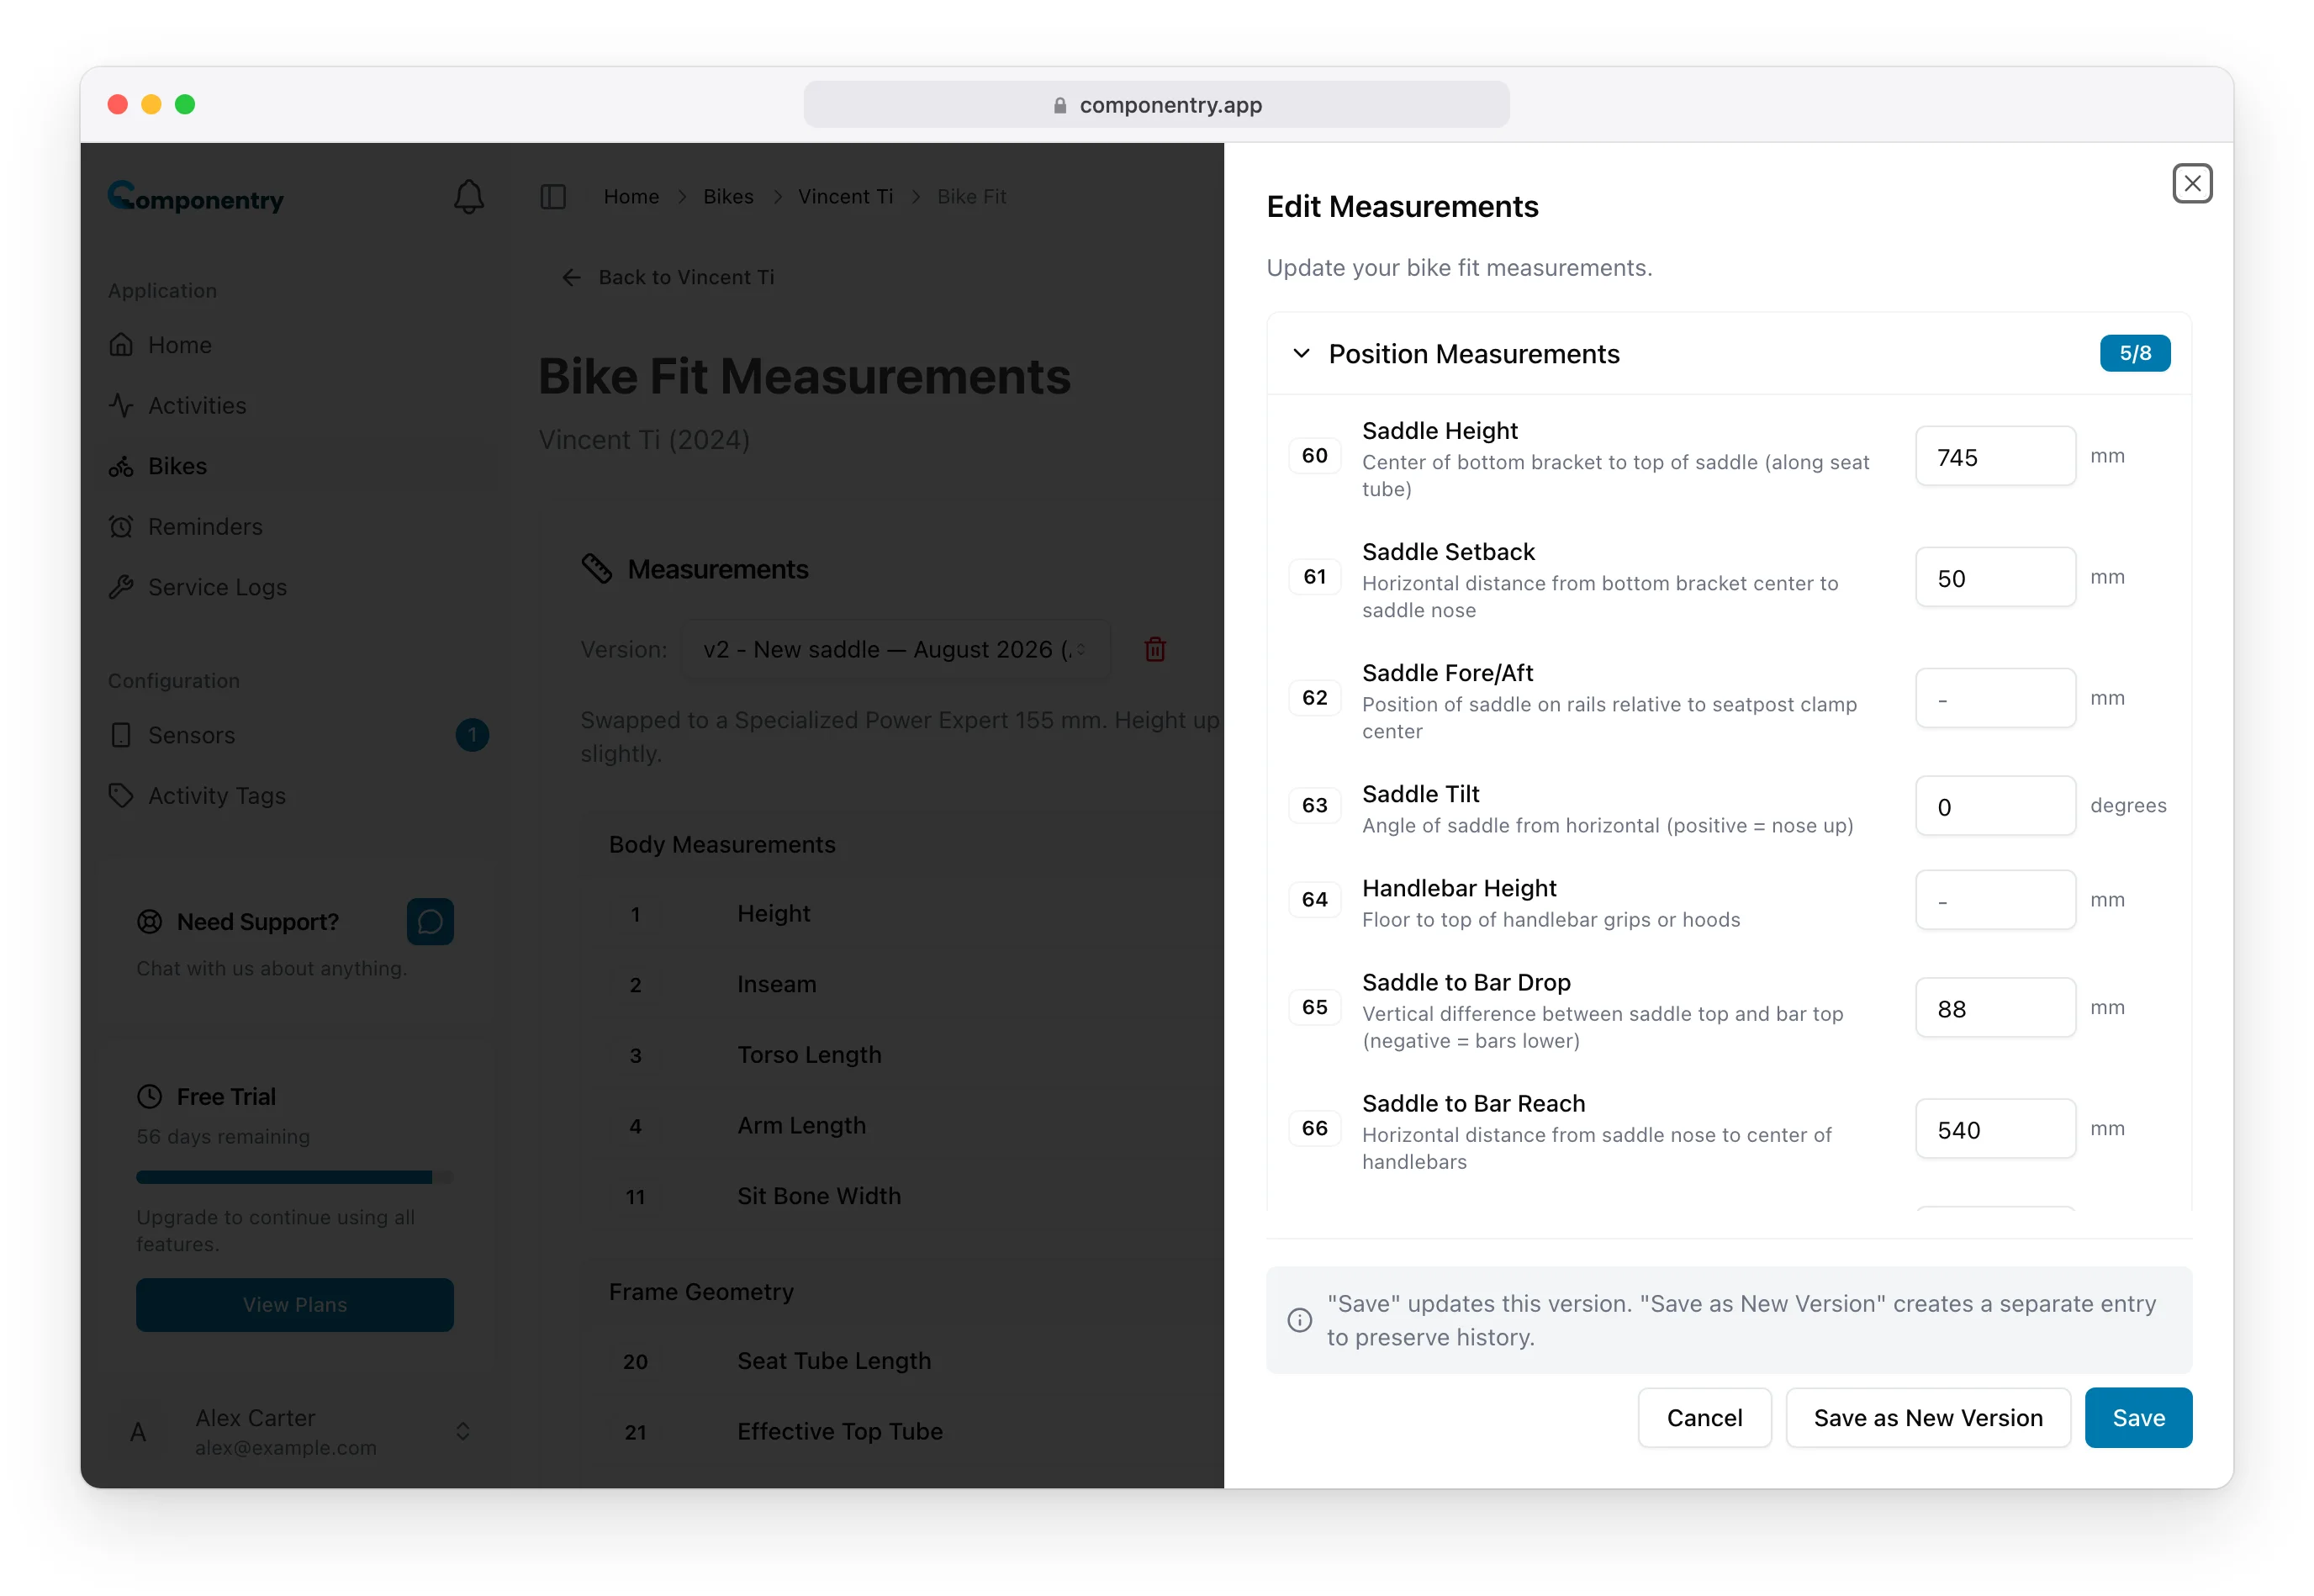Click the Save button

coord(2138,1417)
